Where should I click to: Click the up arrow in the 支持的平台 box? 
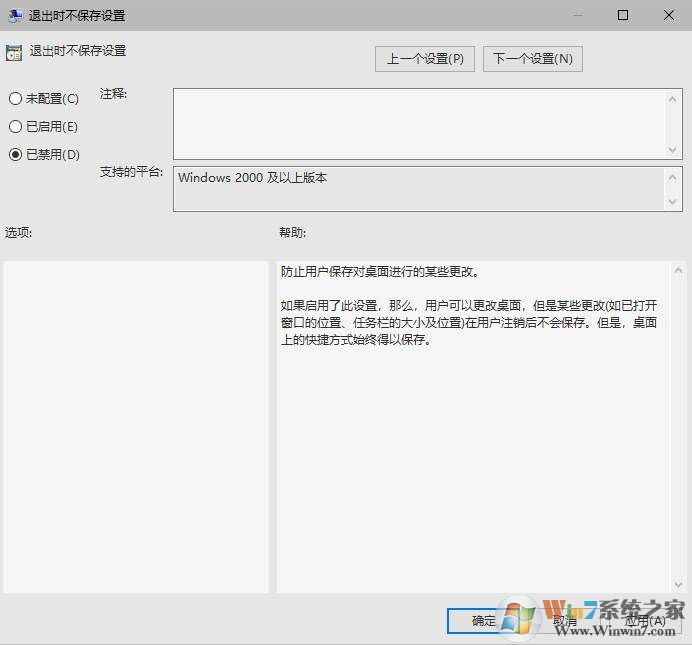(x=673, y=176)
